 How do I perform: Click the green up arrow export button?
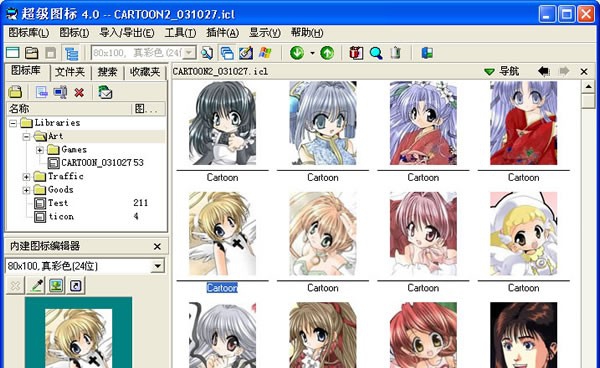coord(327,53)
